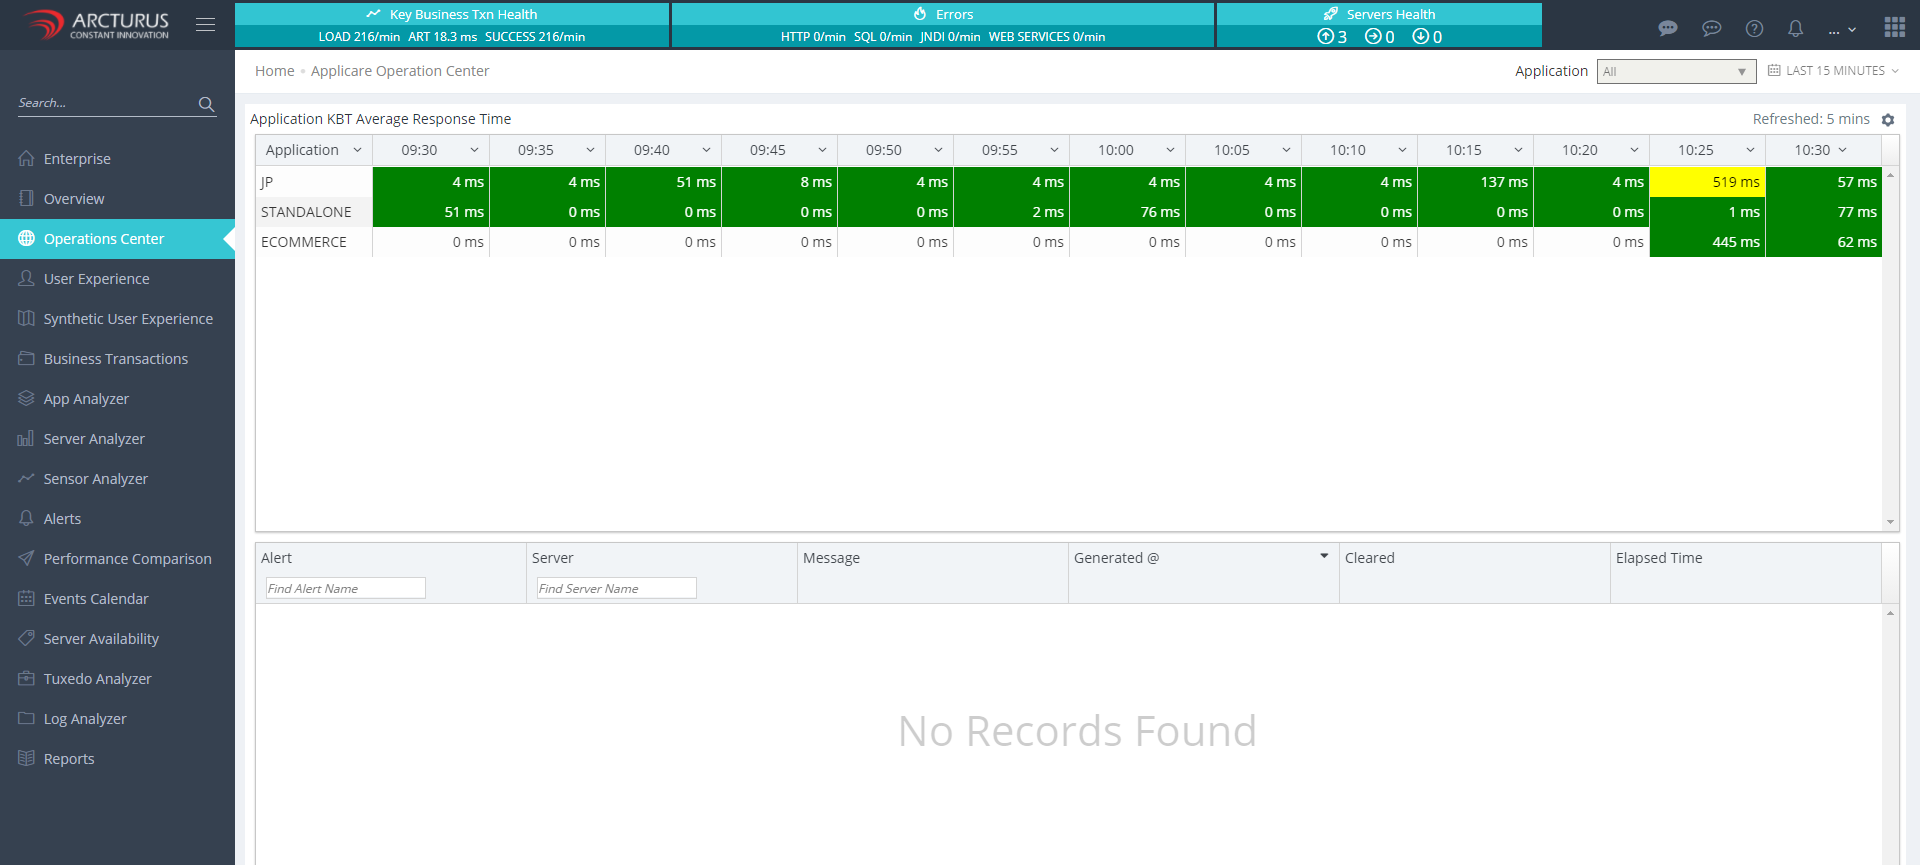
Task: Click the Home breadcrumb link
Action: [x=274, y=71]
